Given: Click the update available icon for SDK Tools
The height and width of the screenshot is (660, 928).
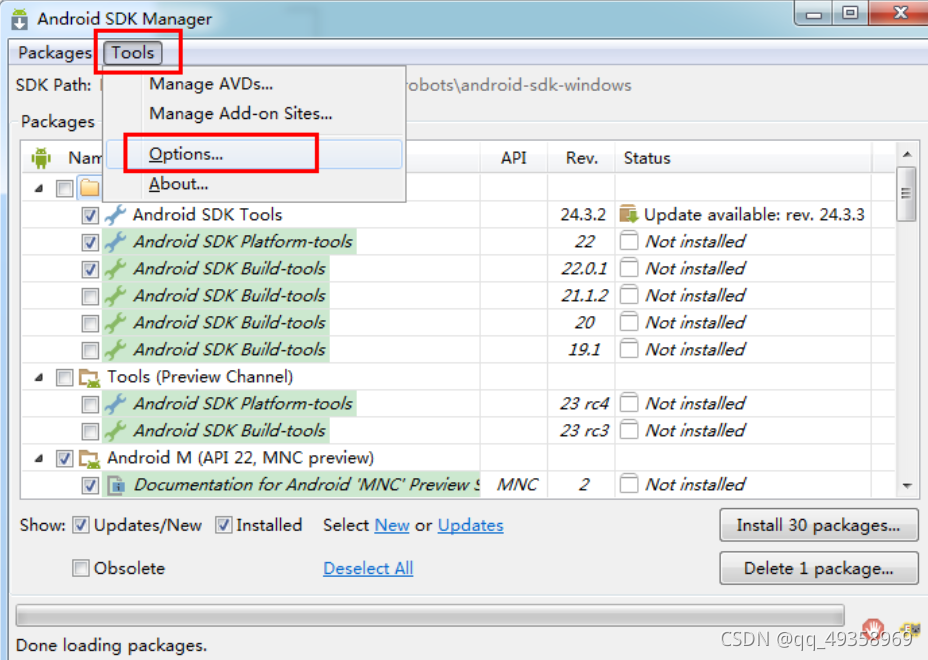Looking at the screenshot, I should (628, 214).
